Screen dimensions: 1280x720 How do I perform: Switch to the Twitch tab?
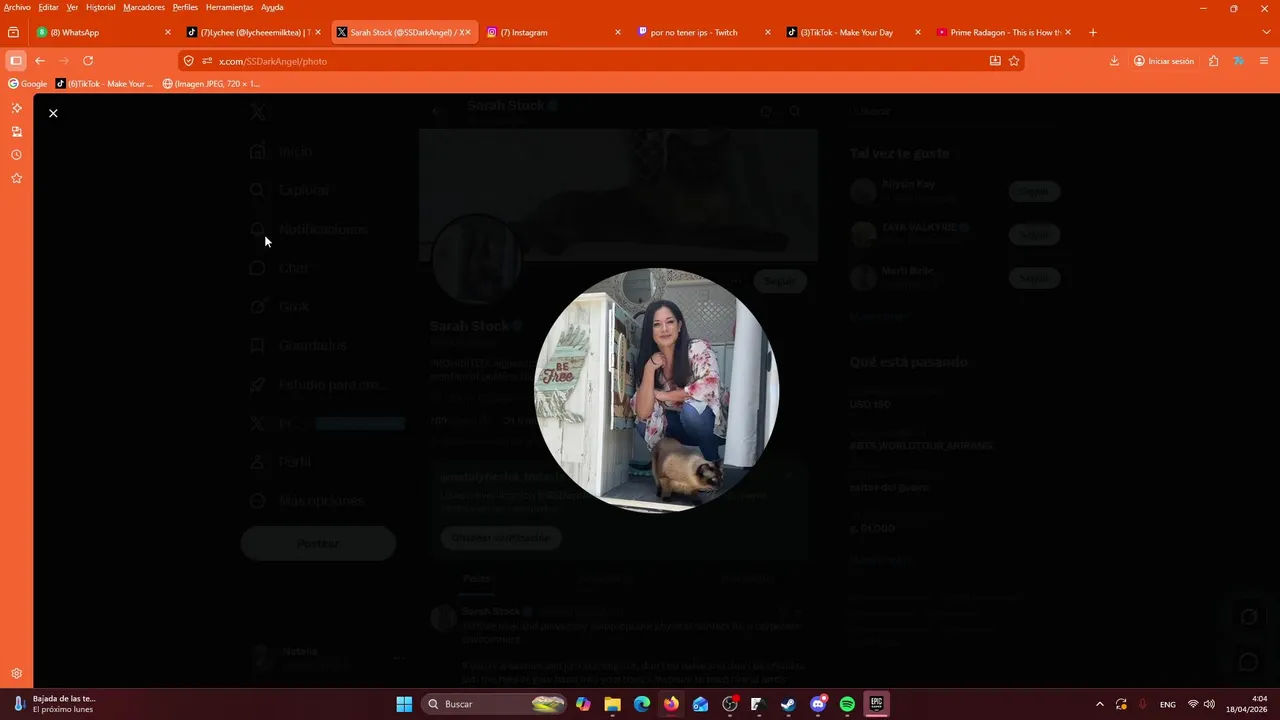pyautogui.click(x=705, y=32)
